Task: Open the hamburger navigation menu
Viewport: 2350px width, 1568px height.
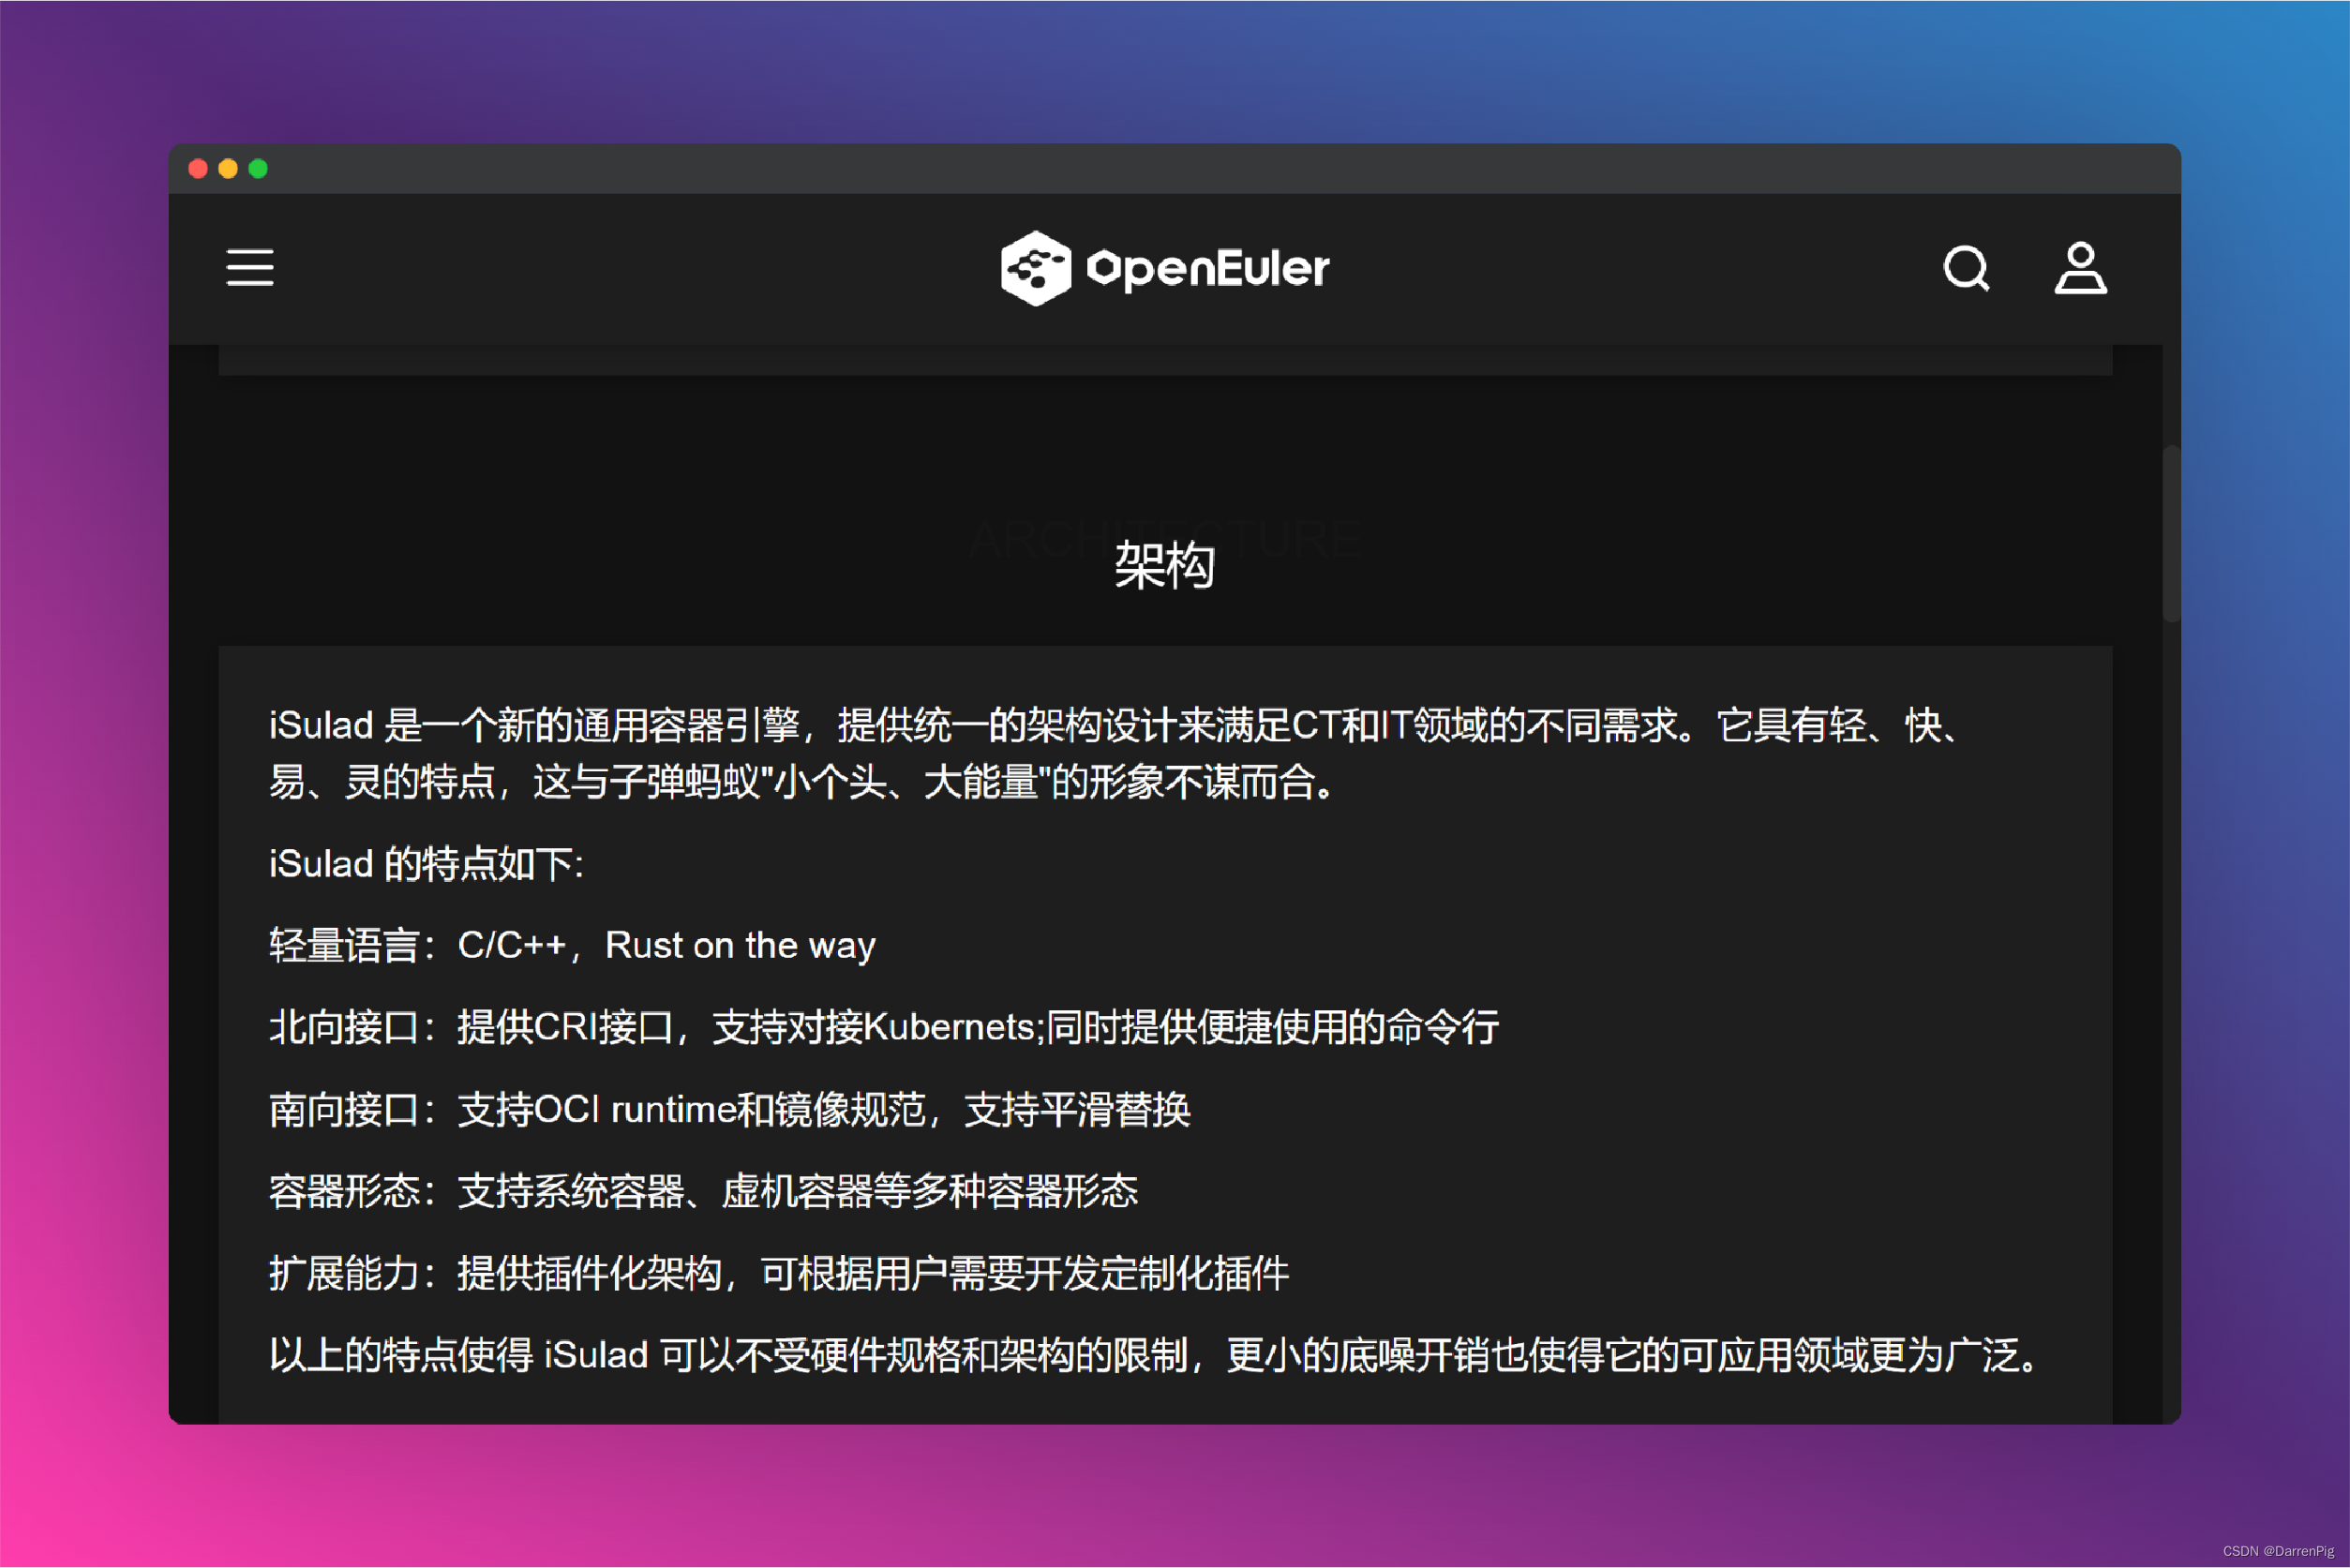Action: pyautogui.click(x=249, y=268)
